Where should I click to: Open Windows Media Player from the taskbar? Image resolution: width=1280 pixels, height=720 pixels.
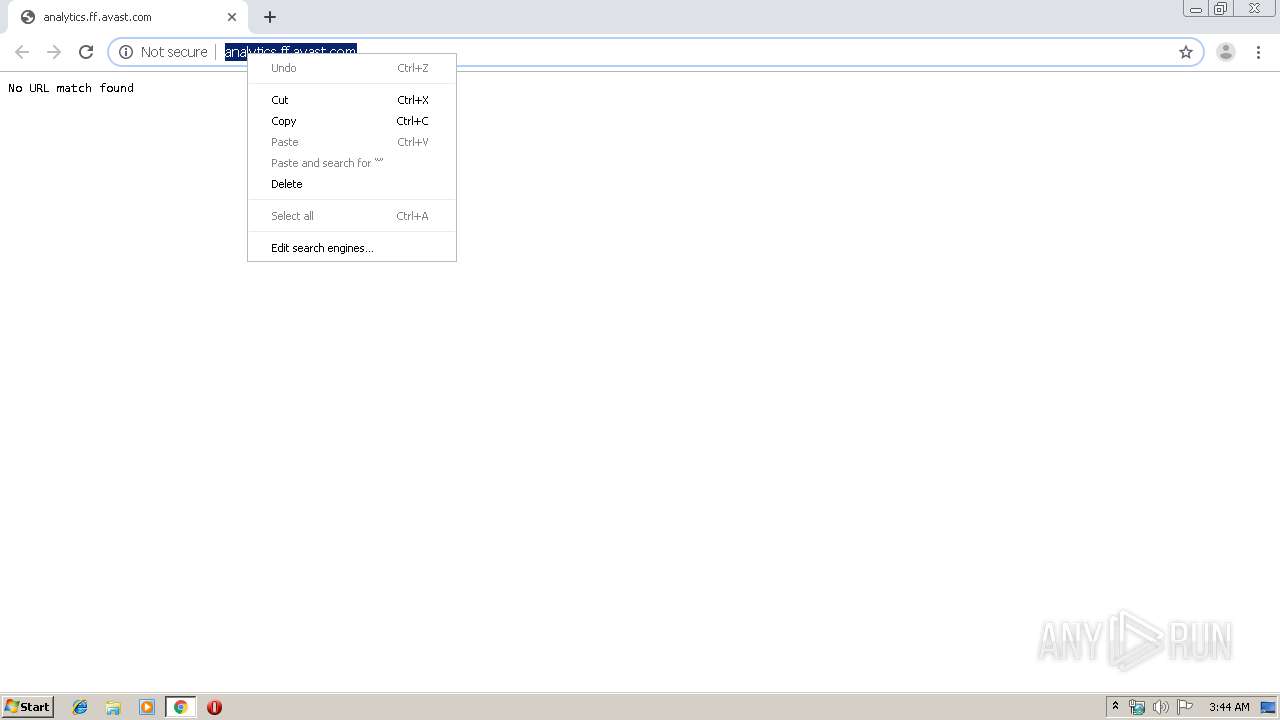[147, 707]
